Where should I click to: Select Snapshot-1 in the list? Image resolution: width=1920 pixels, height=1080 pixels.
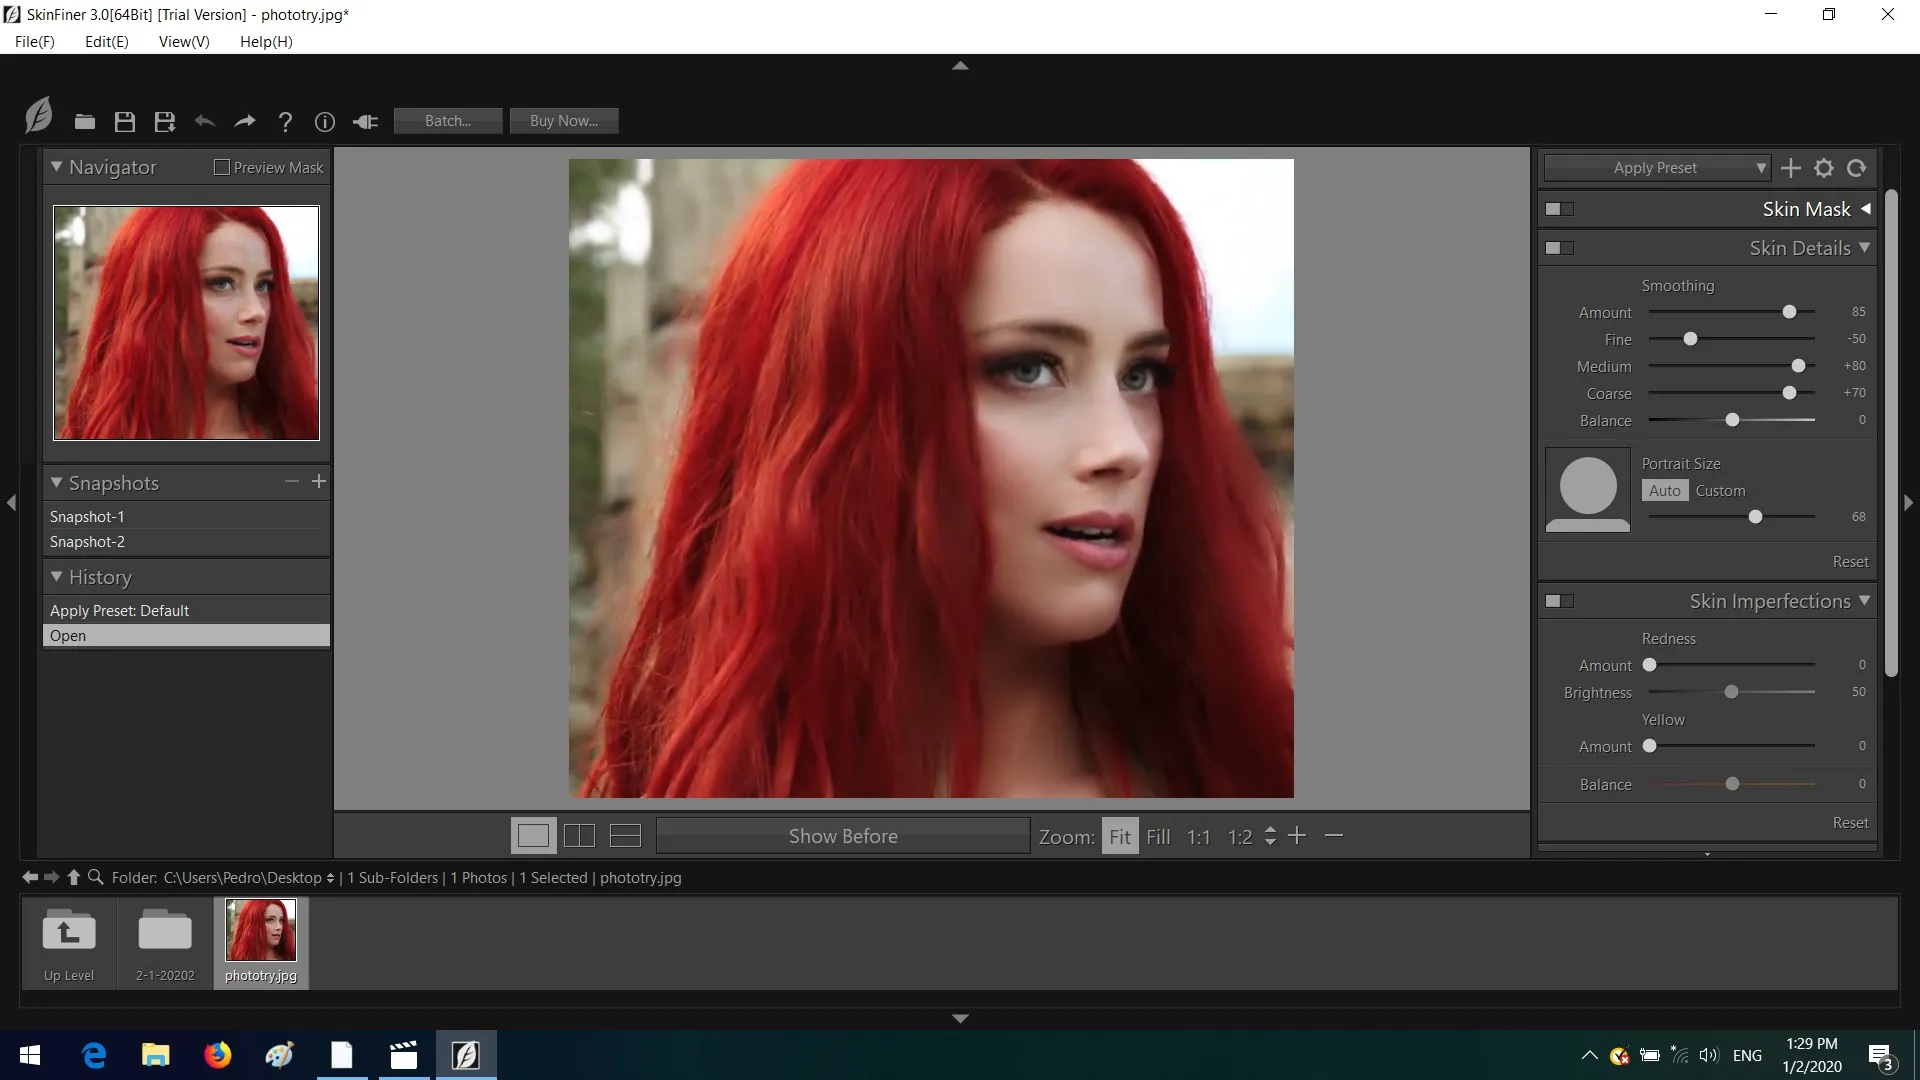[187, 516]
